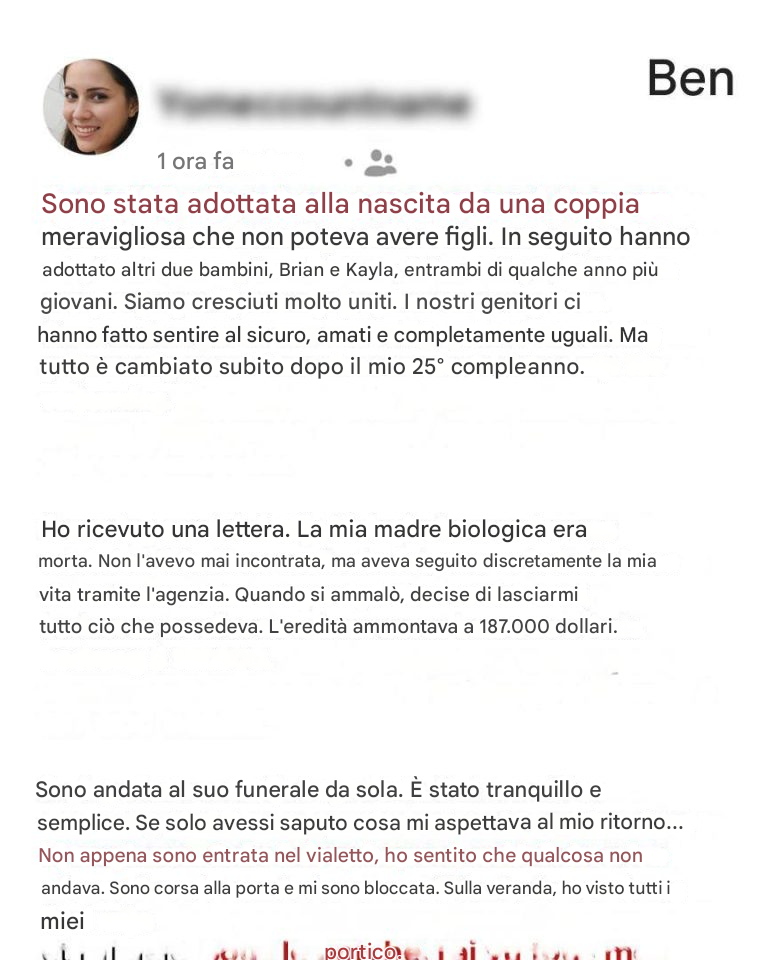Click the friends audience icon
The image size is (768, 960).
point(380,162)
